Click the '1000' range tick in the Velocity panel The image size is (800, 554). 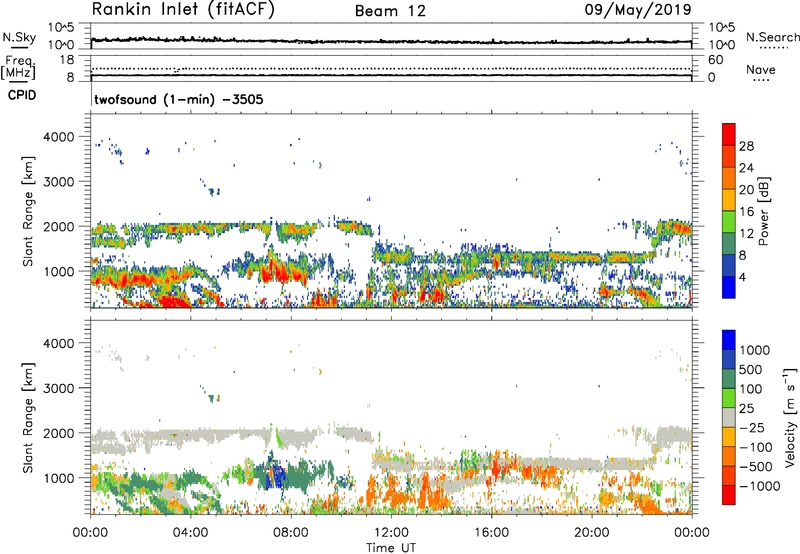[59, 478]
